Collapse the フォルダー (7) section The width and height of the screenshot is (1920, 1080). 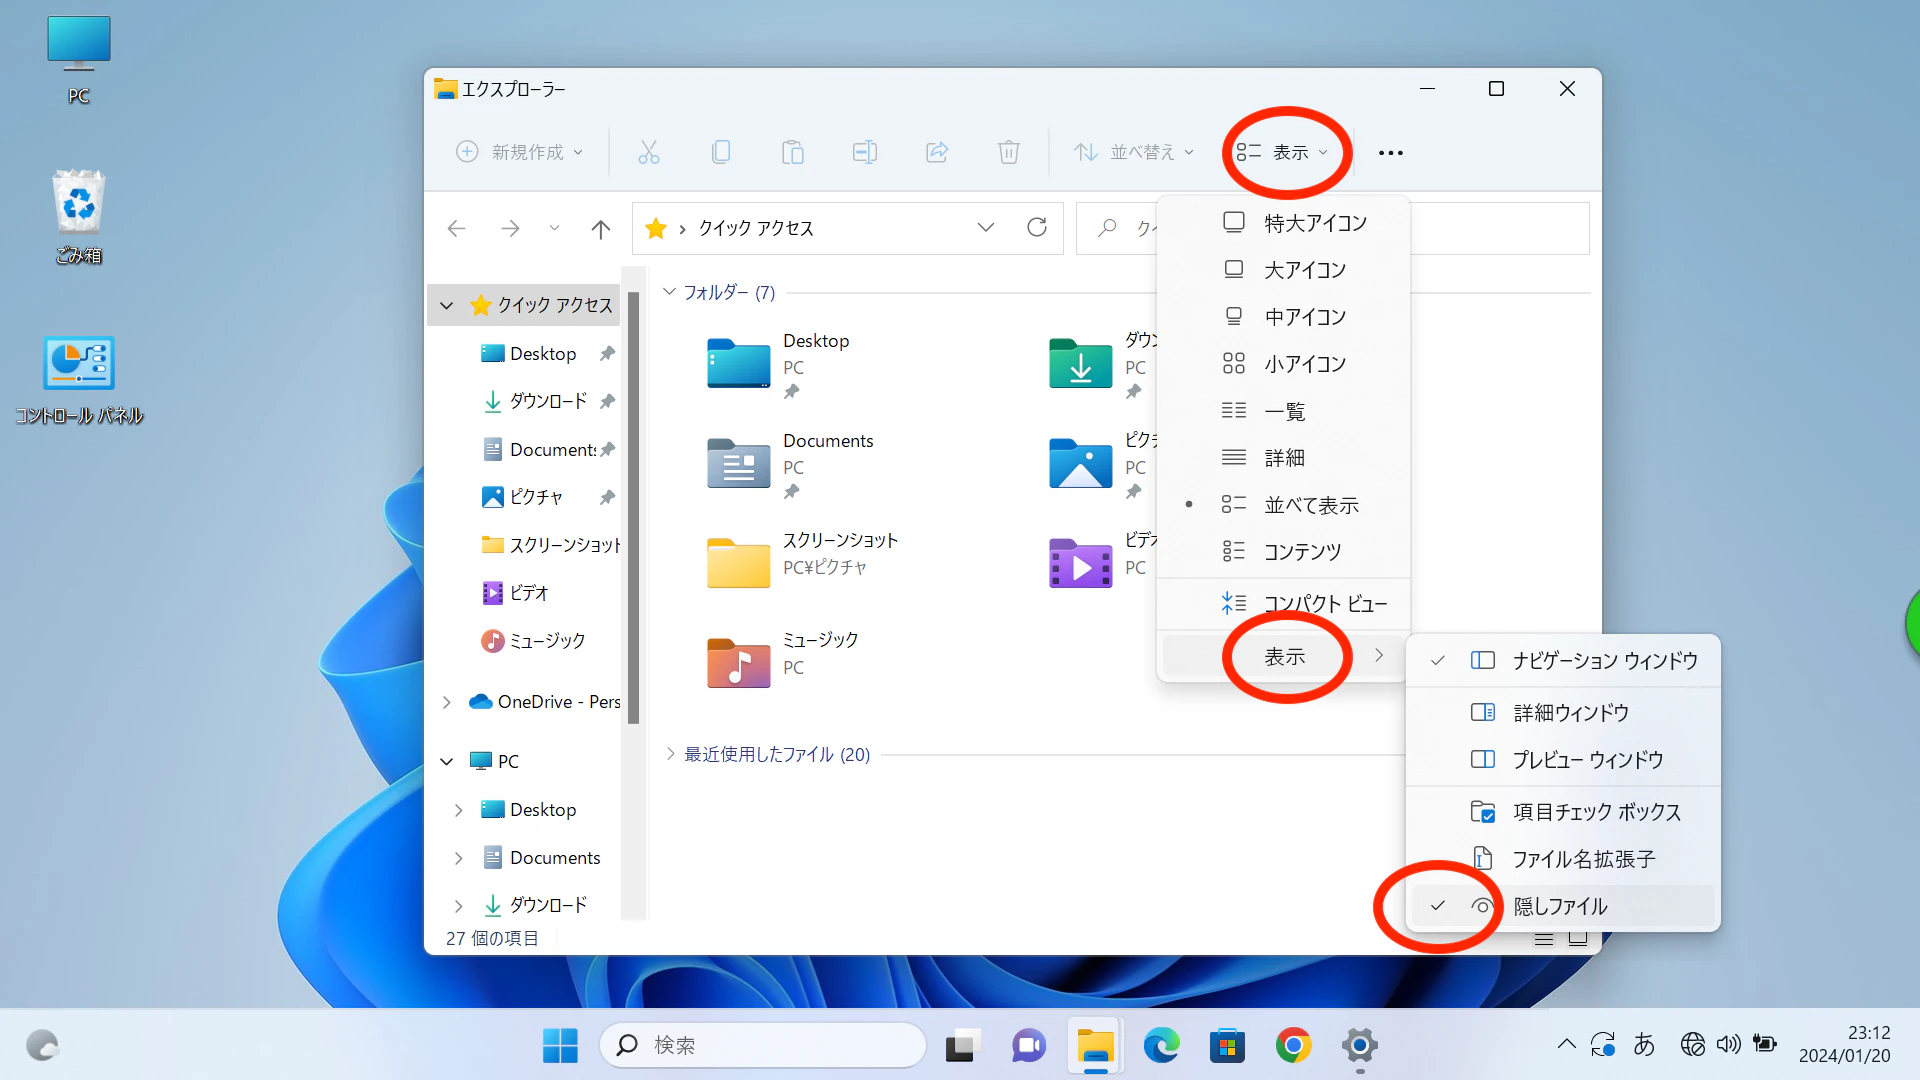(670, 292)
